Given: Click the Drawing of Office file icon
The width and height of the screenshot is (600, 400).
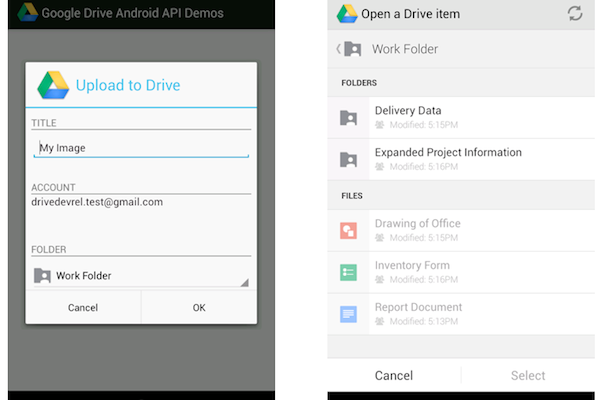Looking at the screenshot, I should pos(348,230).
